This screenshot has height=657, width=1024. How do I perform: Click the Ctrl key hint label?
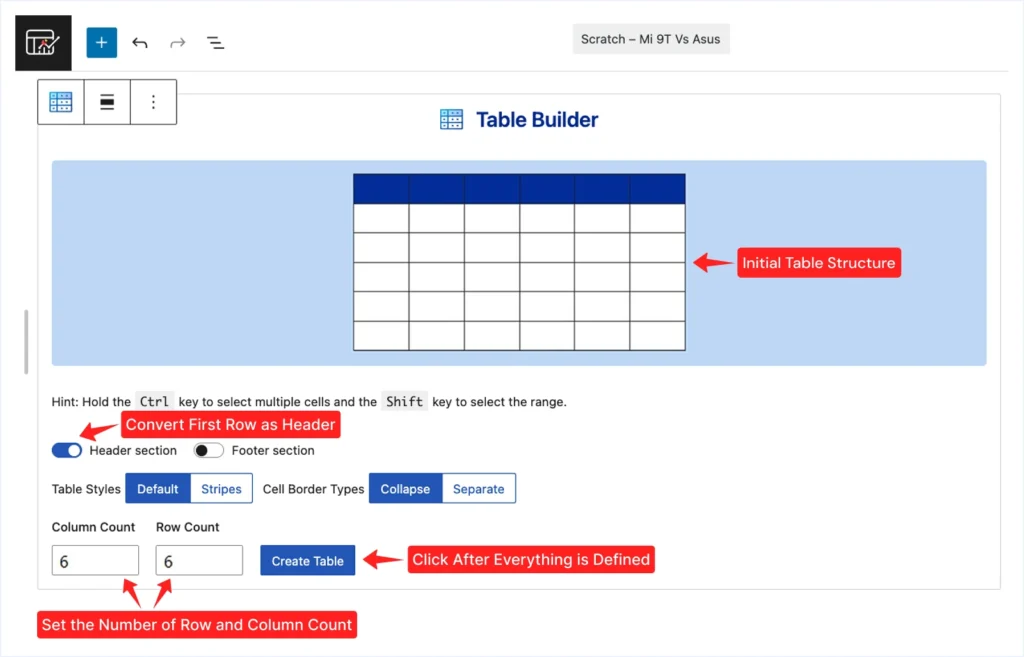click(x=154, y=402)
